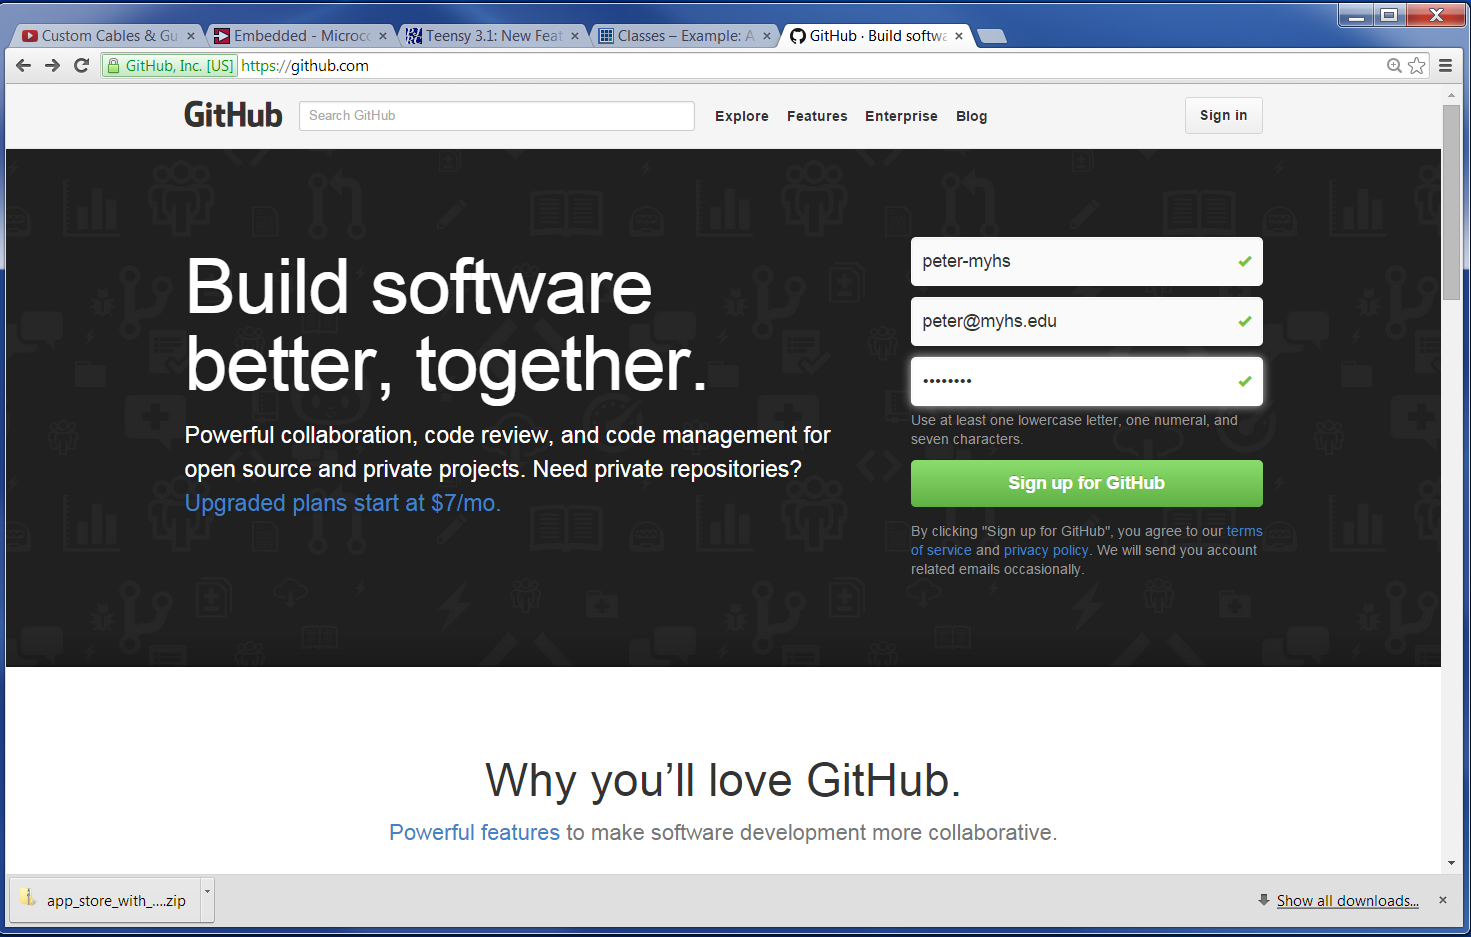This screenshot has width=1471, height=937.
Task: Minimize the Chrome window
Action: coord(1356,15)
